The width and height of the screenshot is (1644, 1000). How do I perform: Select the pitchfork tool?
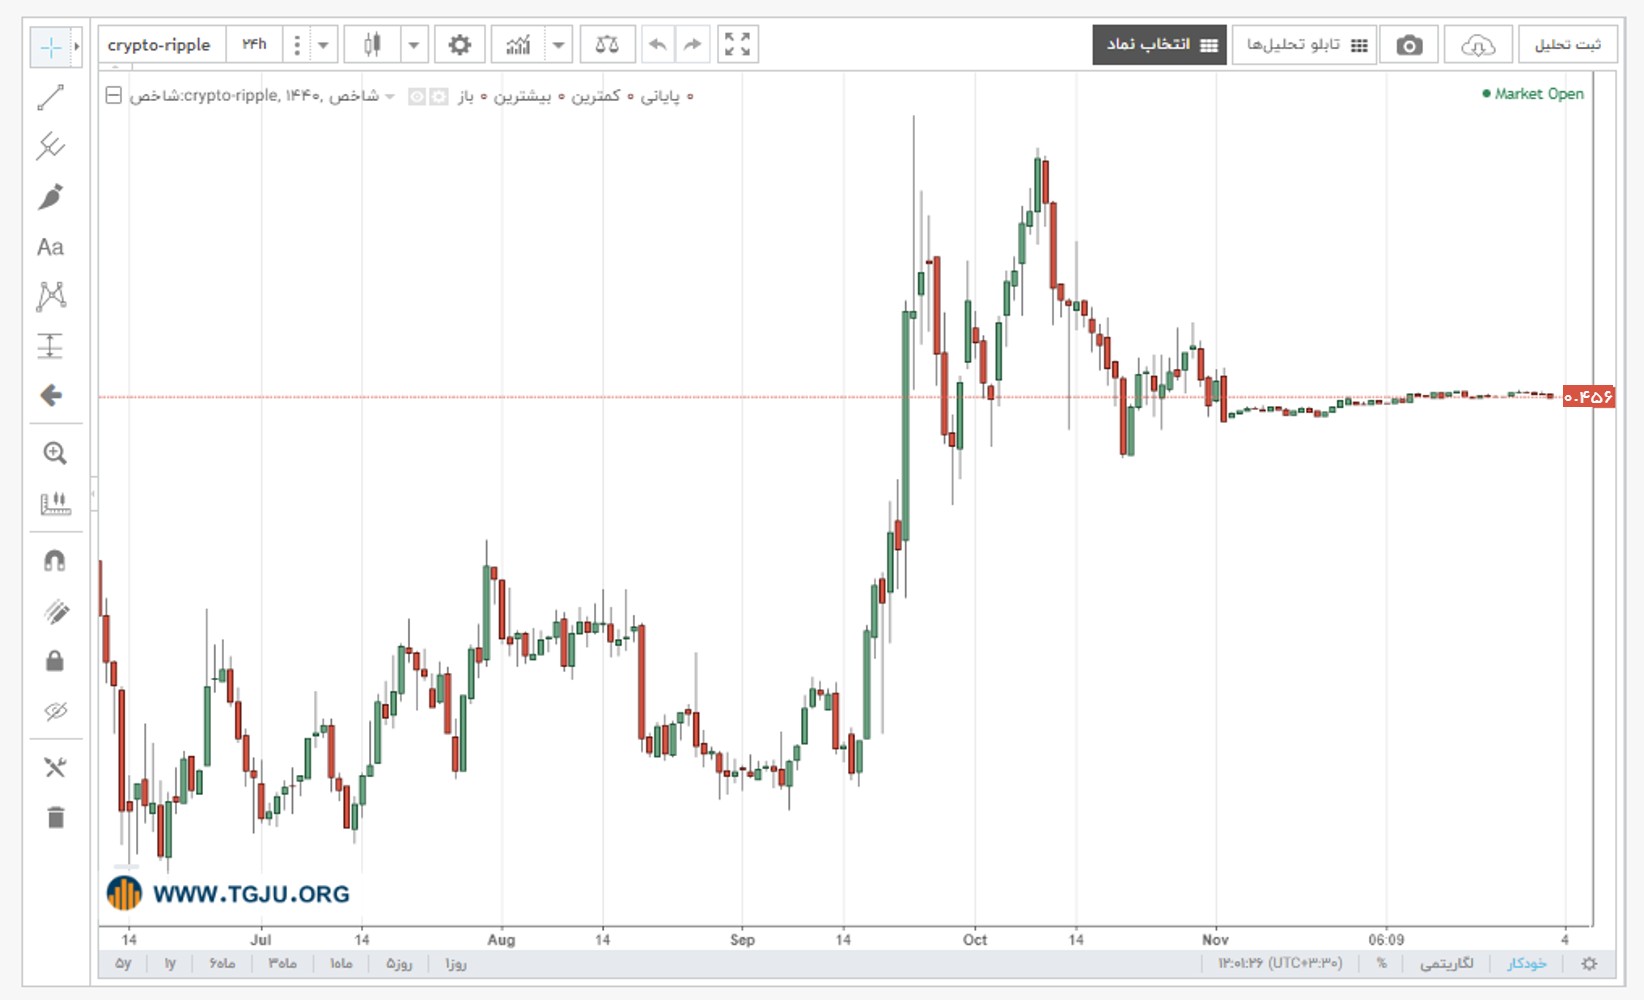pyautogui.click(x=50, y=147)
